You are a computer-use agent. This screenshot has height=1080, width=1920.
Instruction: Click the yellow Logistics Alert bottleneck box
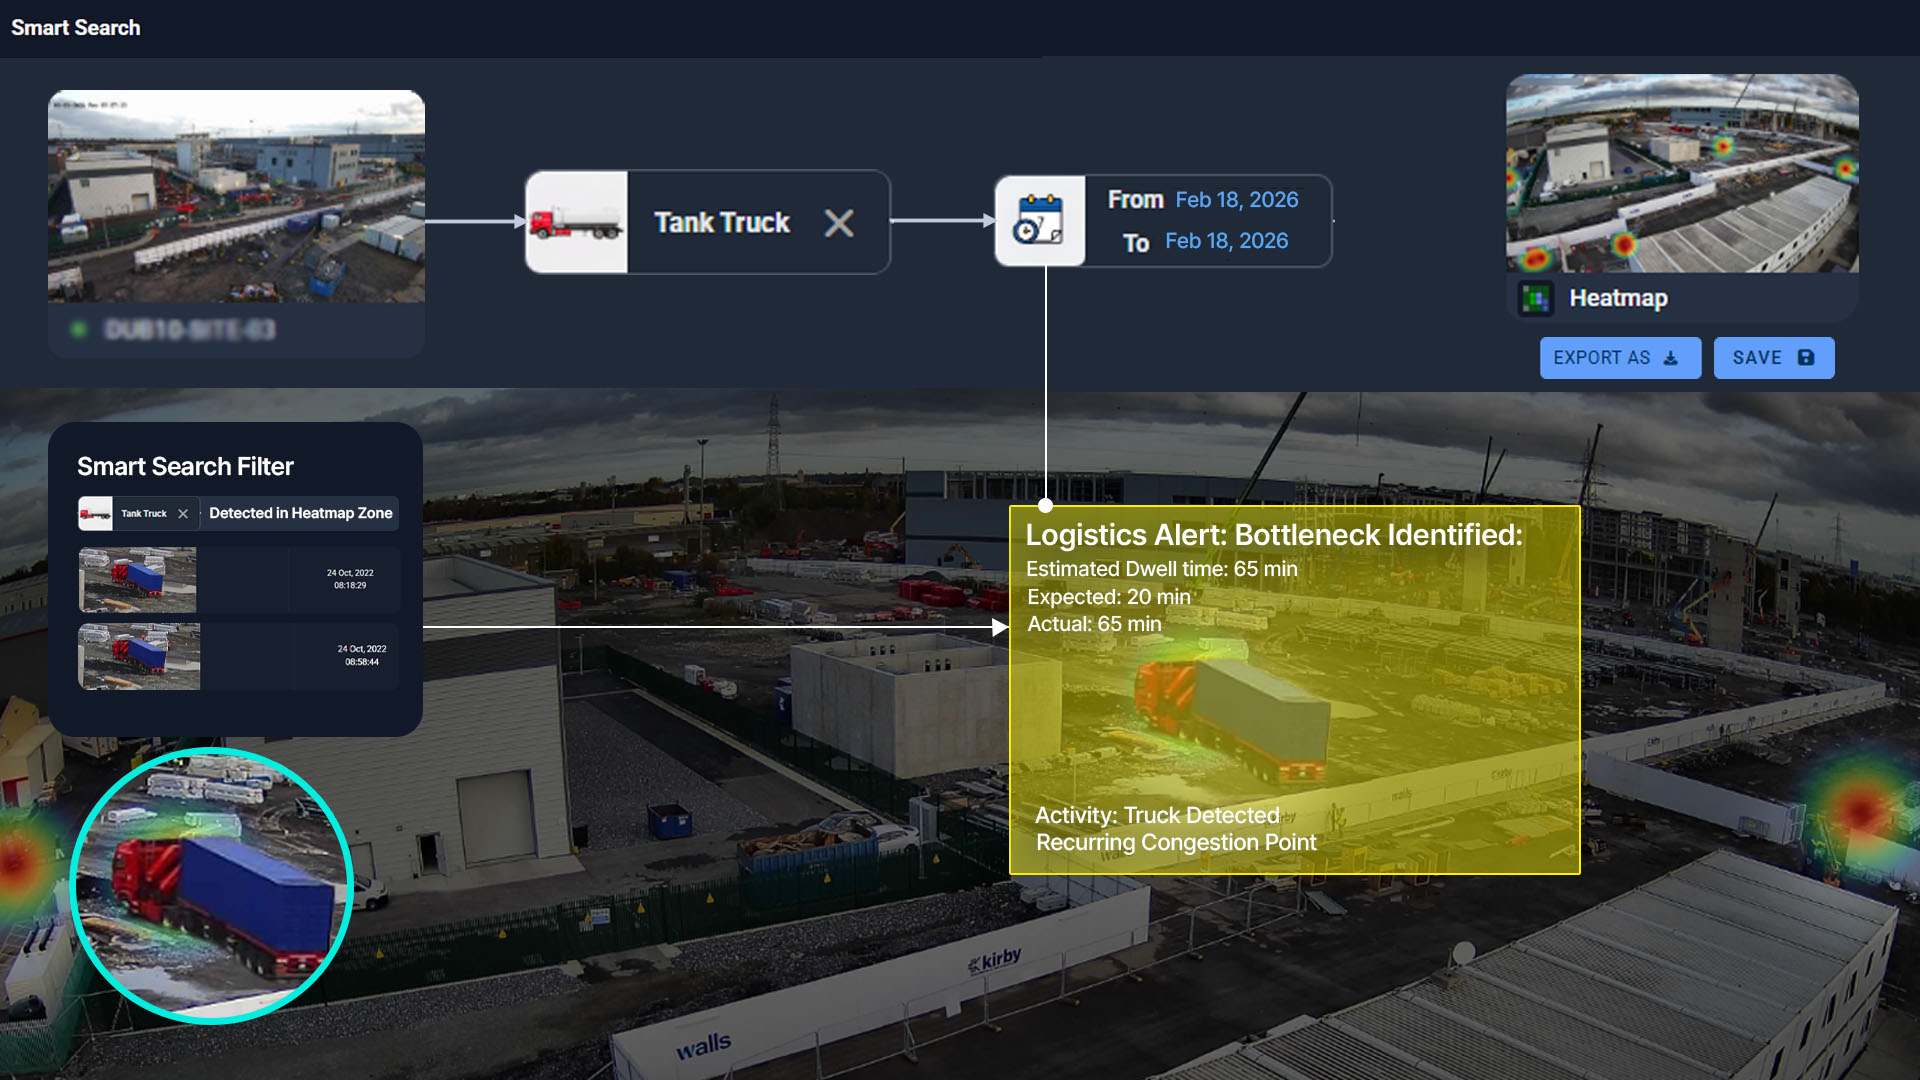[1294, 690]
